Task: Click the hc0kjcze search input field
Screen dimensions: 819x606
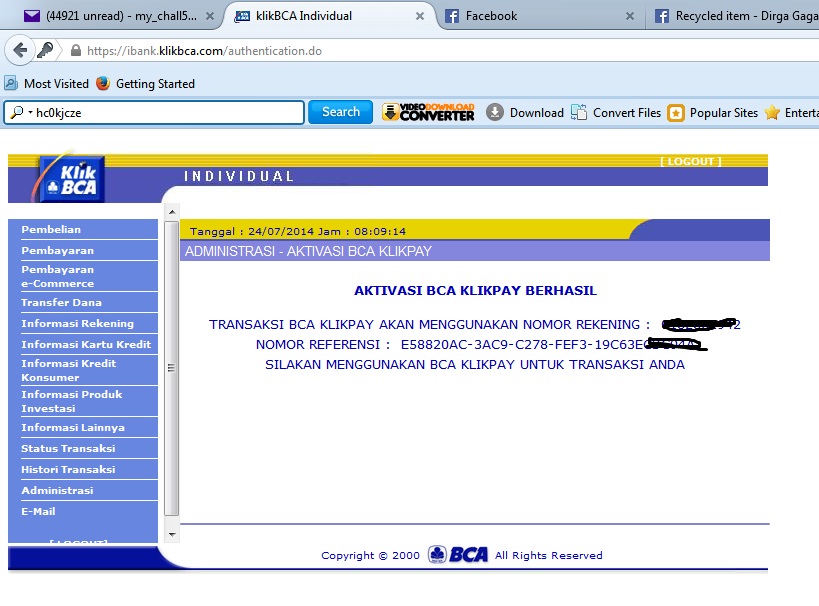Action: 160,113
